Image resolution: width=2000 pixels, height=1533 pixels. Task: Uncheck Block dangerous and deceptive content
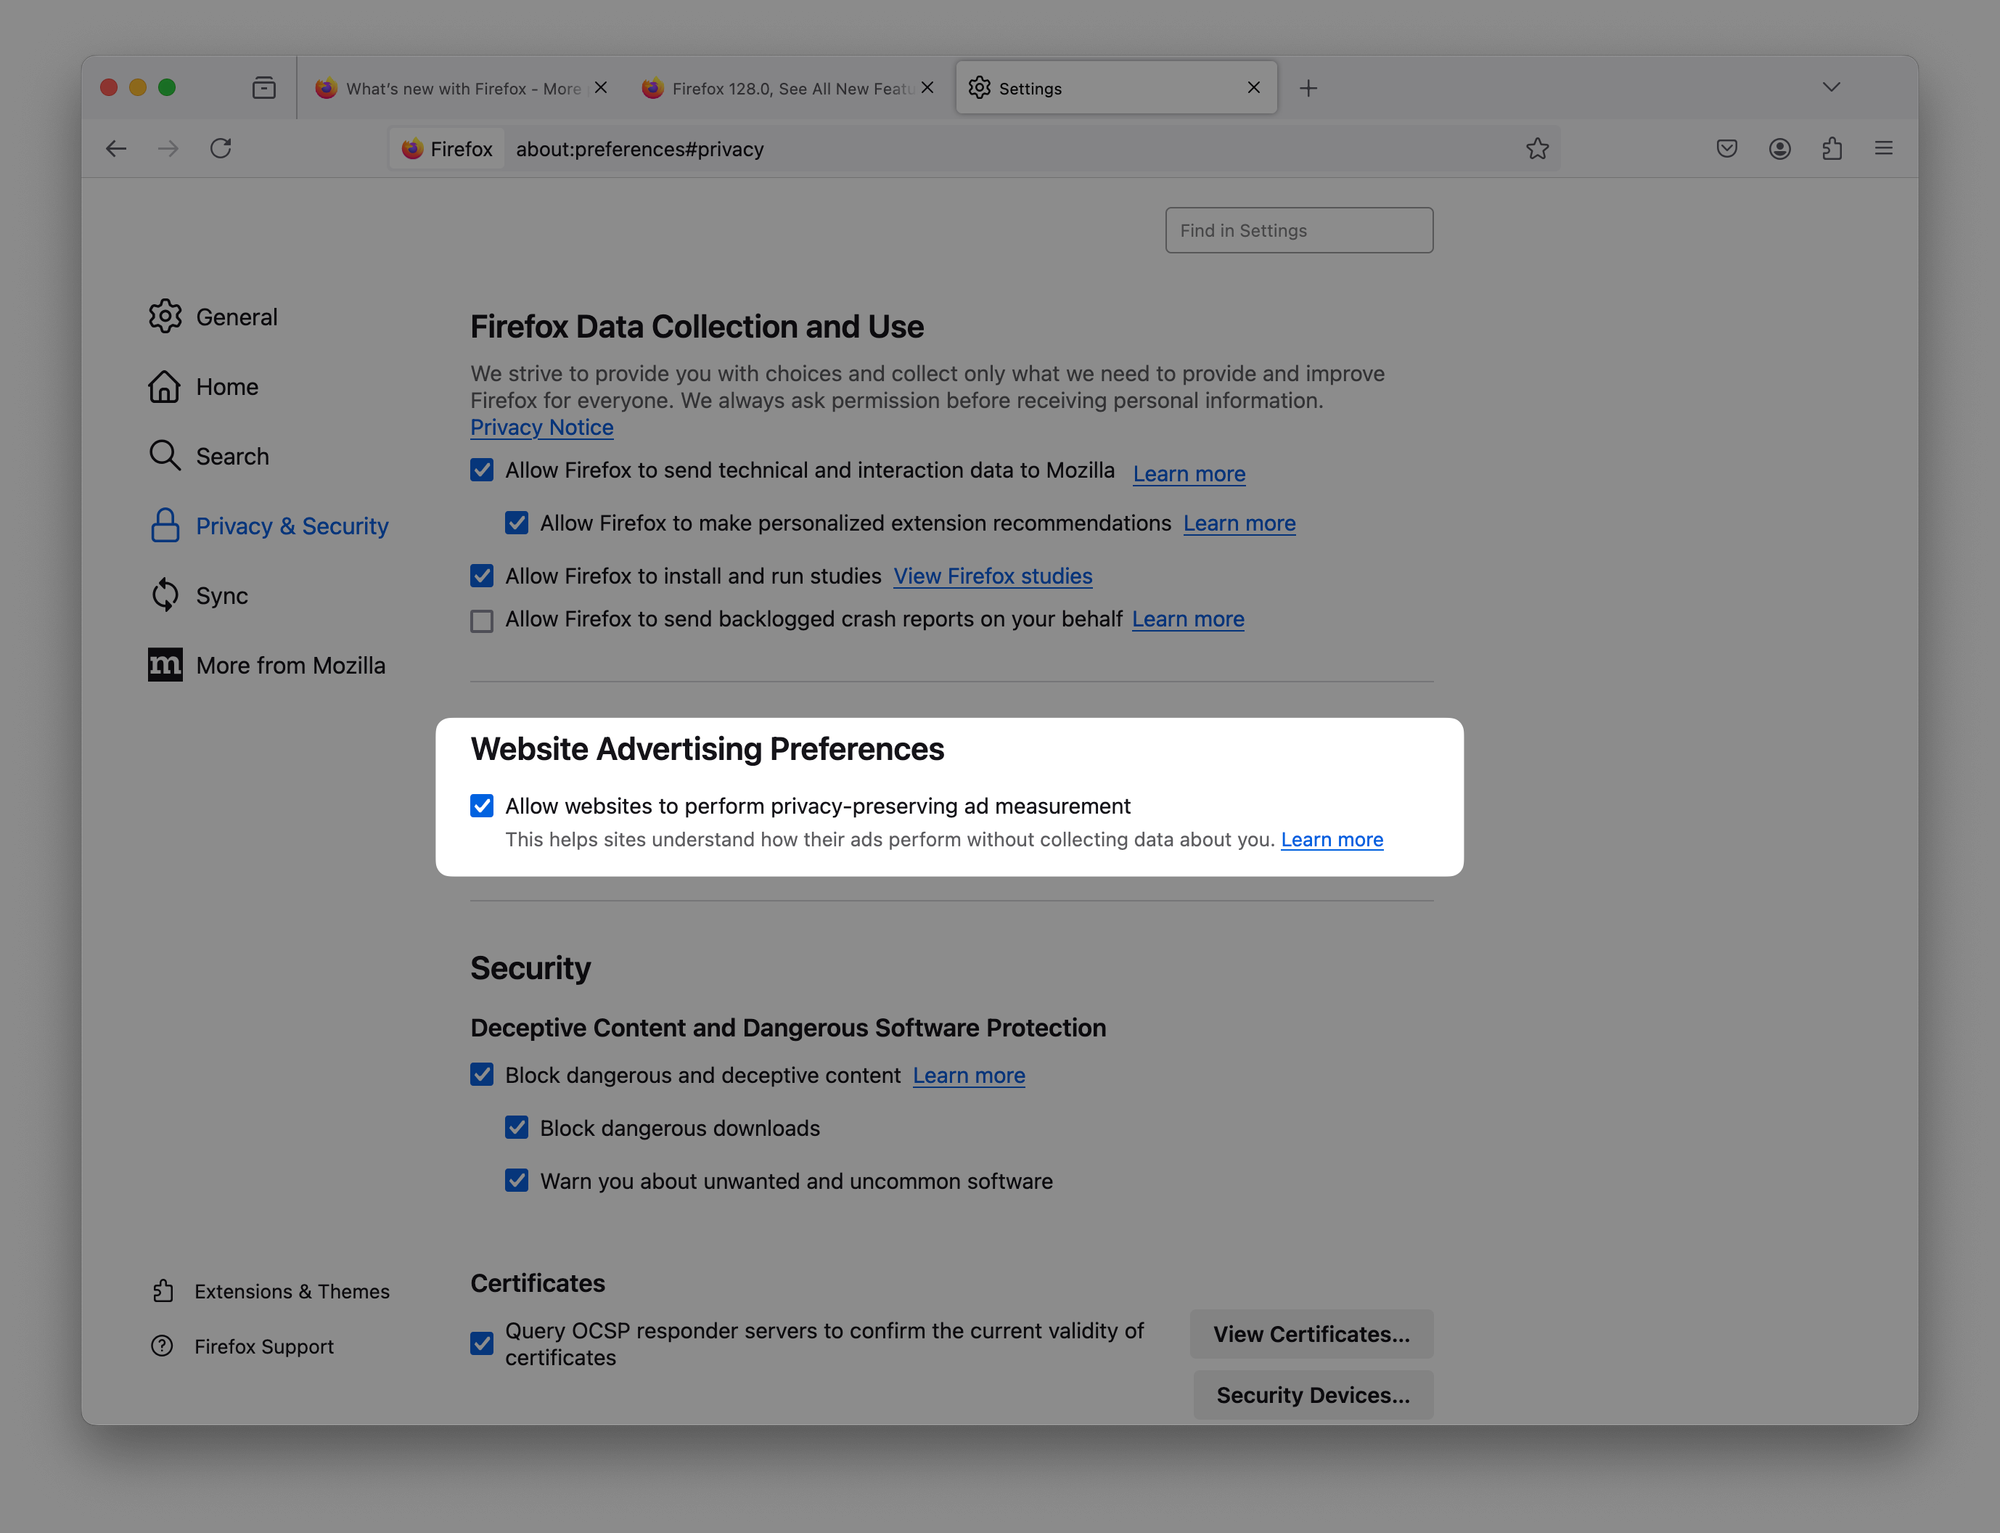(482, 1075)
